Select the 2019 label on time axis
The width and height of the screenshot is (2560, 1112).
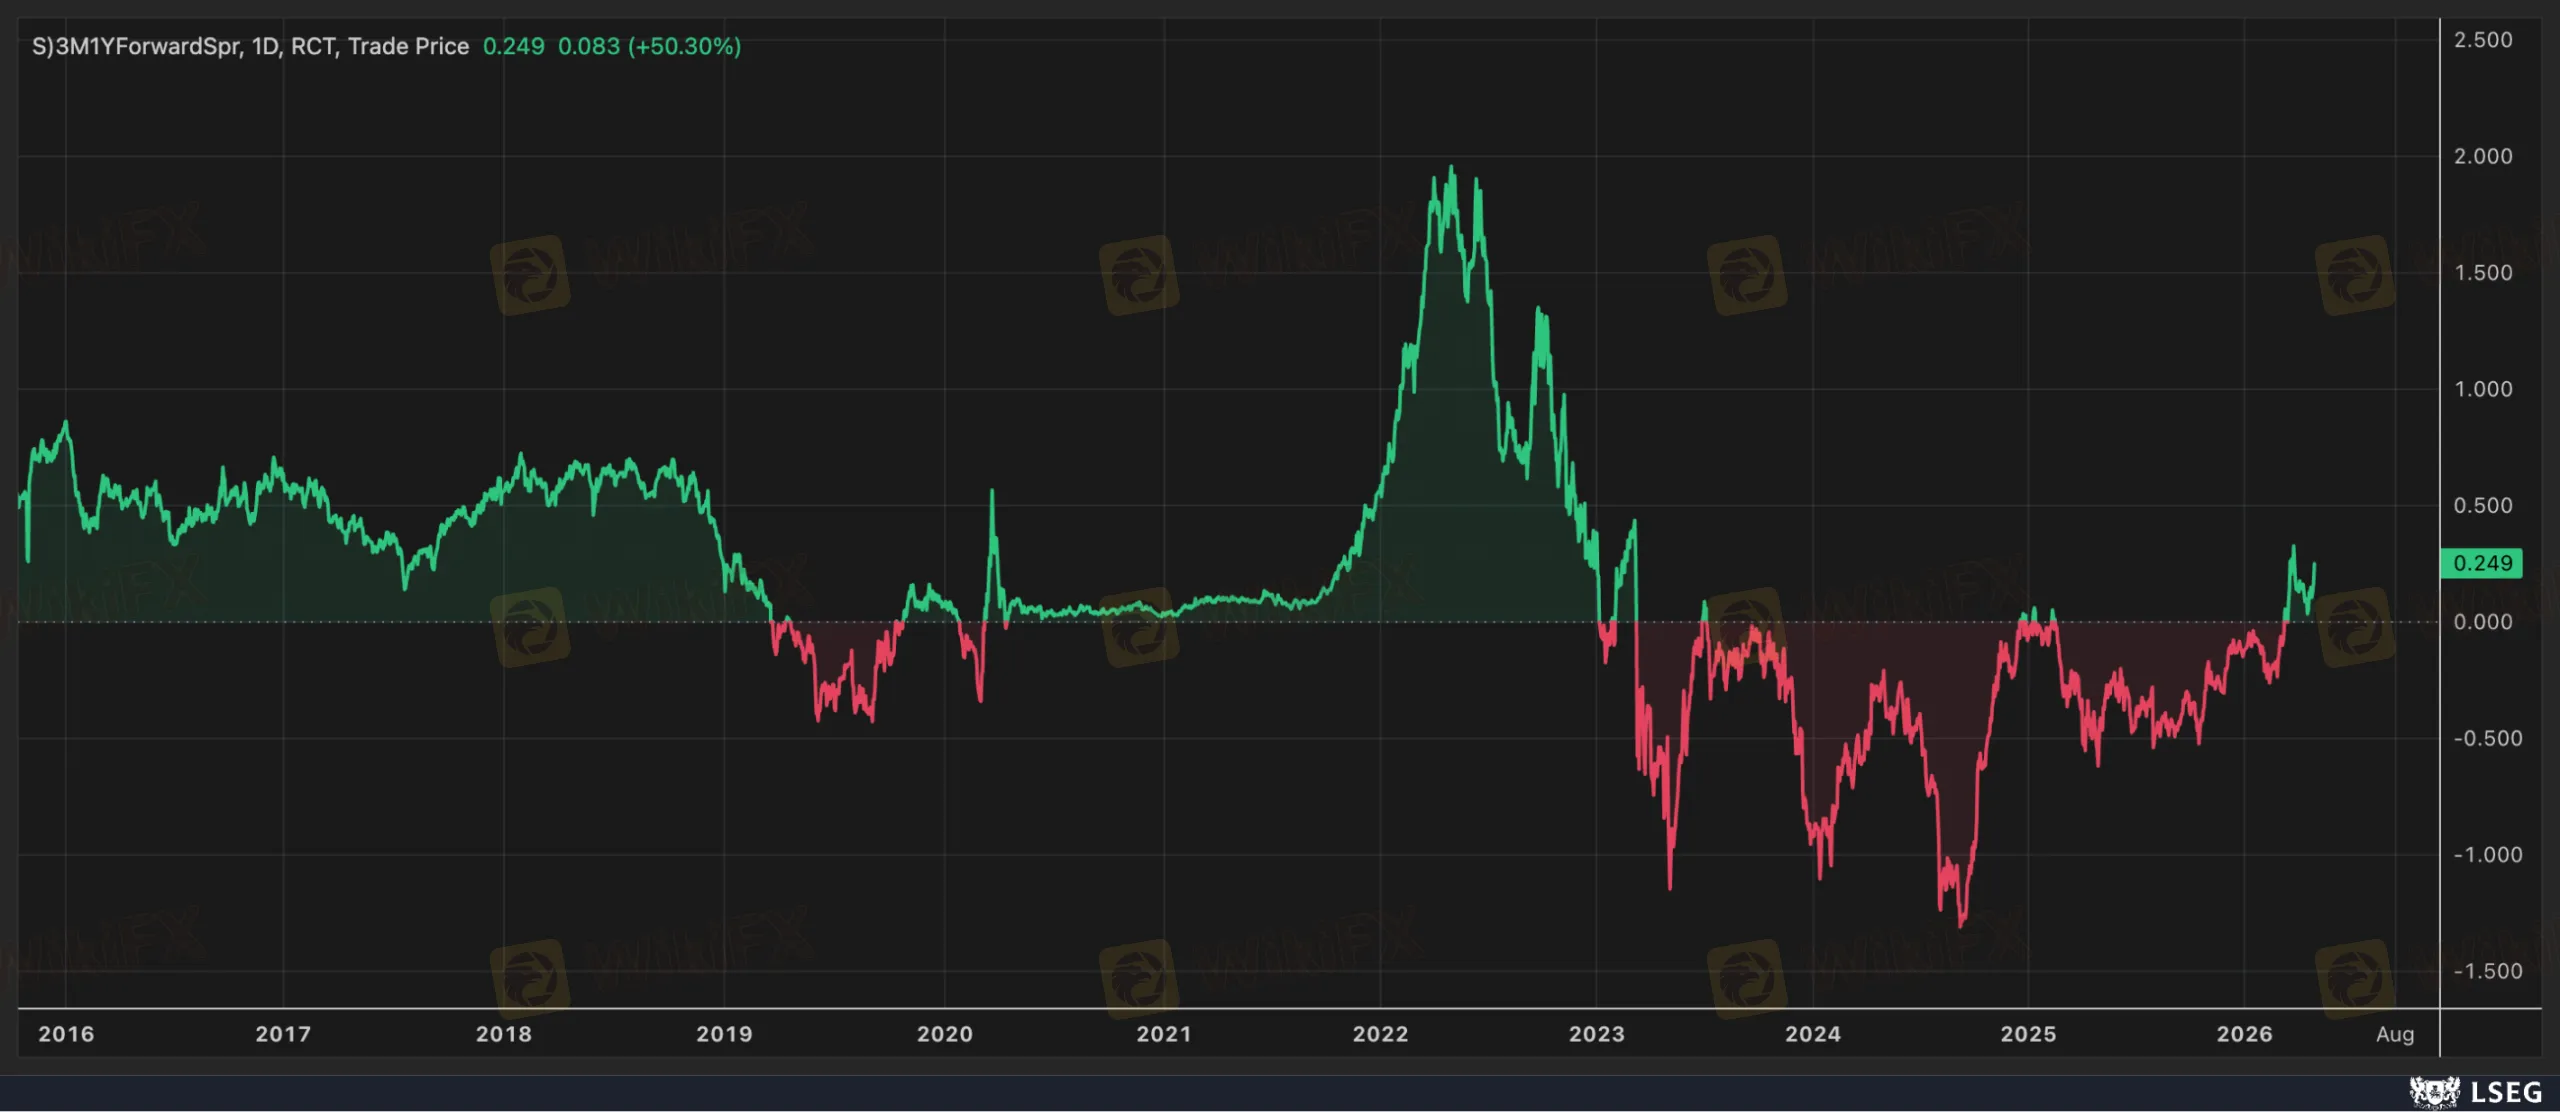point(724,1034)
